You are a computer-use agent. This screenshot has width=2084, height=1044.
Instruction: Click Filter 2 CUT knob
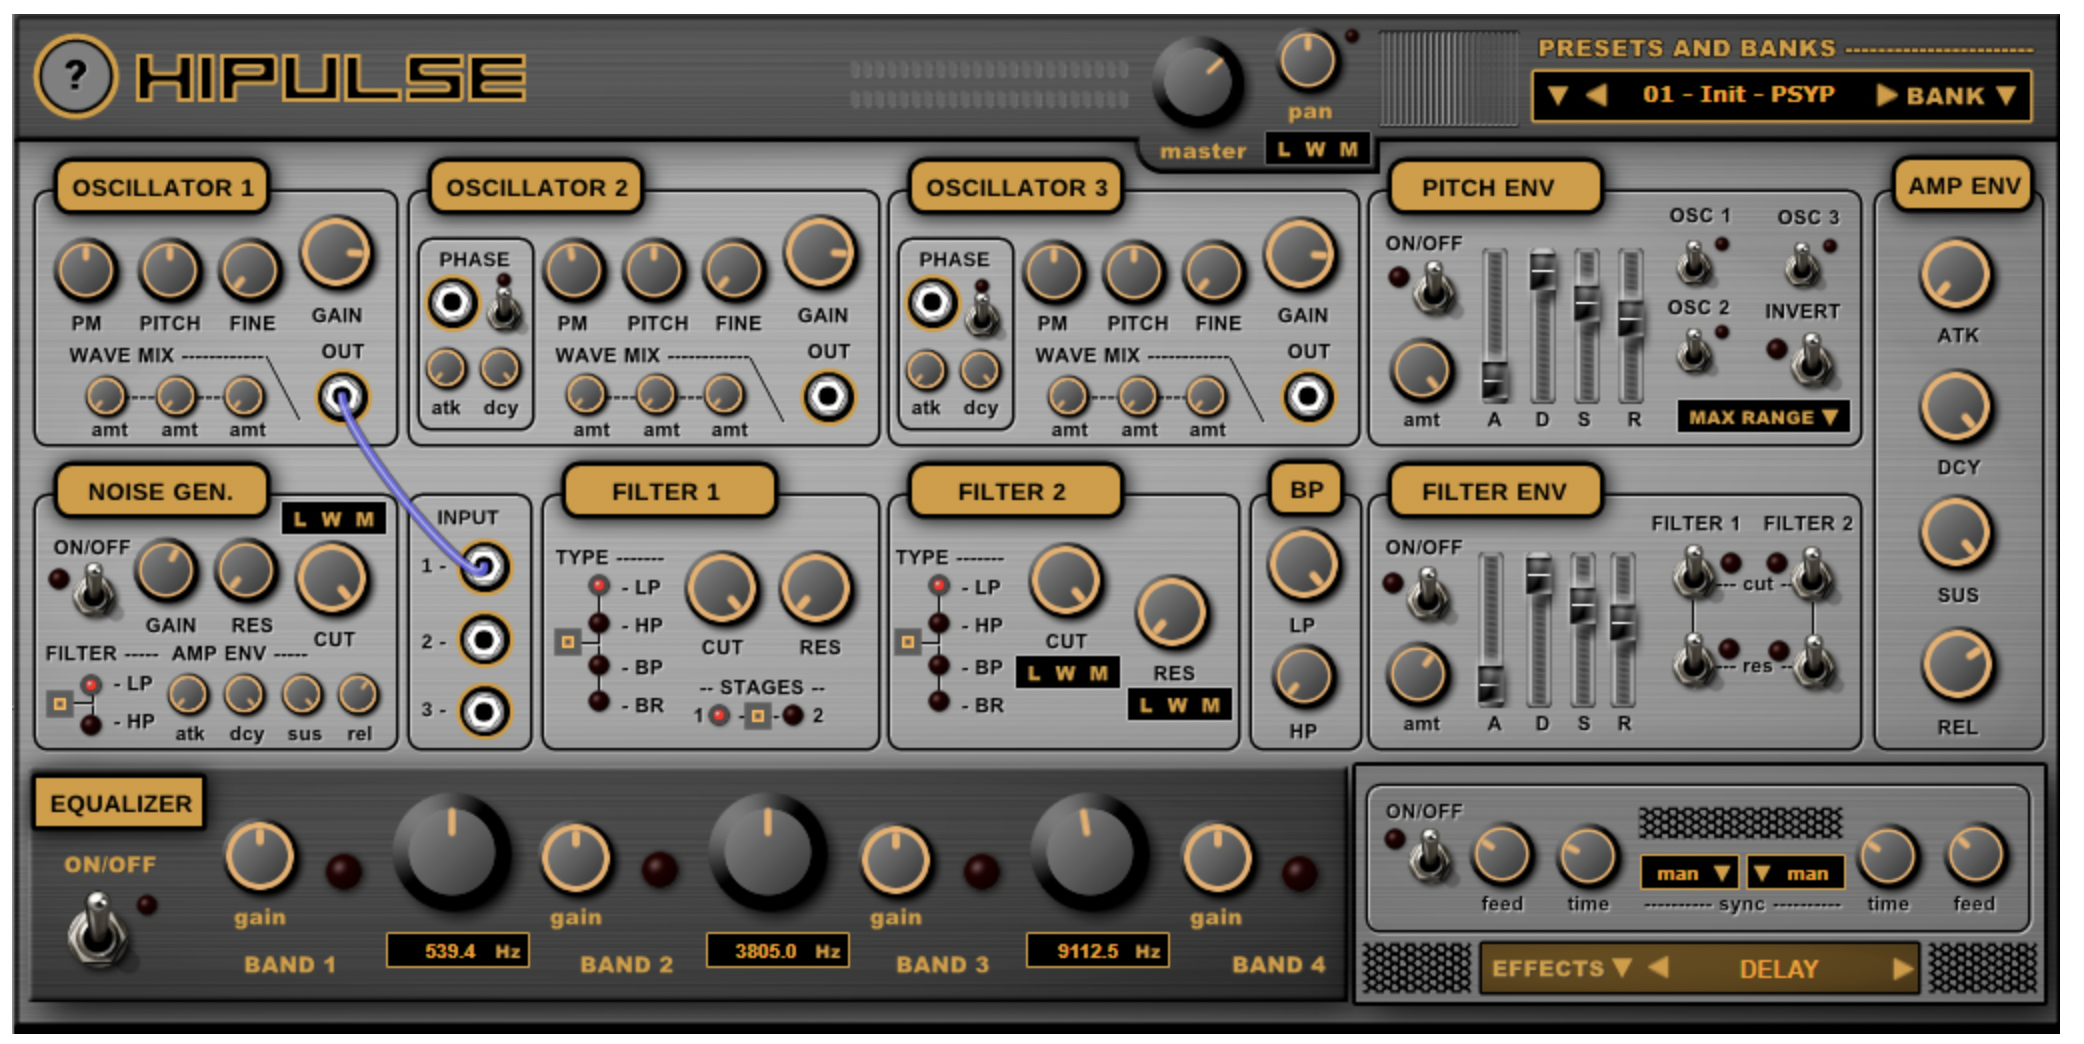[1066, 582]
